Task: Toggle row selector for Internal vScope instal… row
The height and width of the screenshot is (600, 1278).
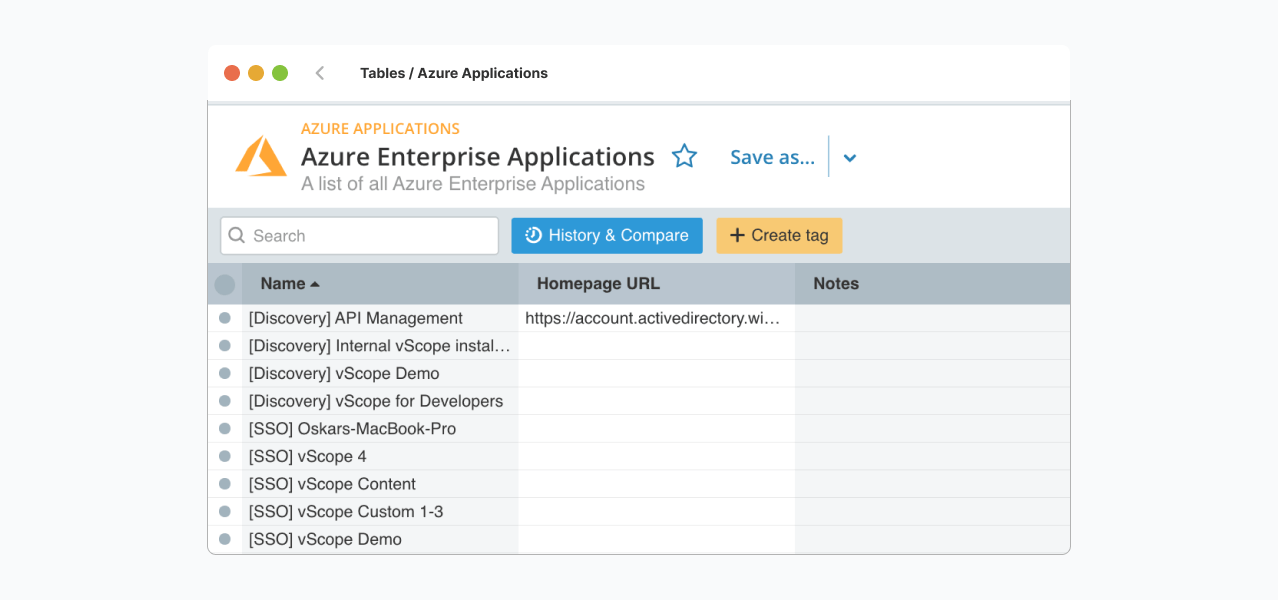Action: [x=225, y=346]
